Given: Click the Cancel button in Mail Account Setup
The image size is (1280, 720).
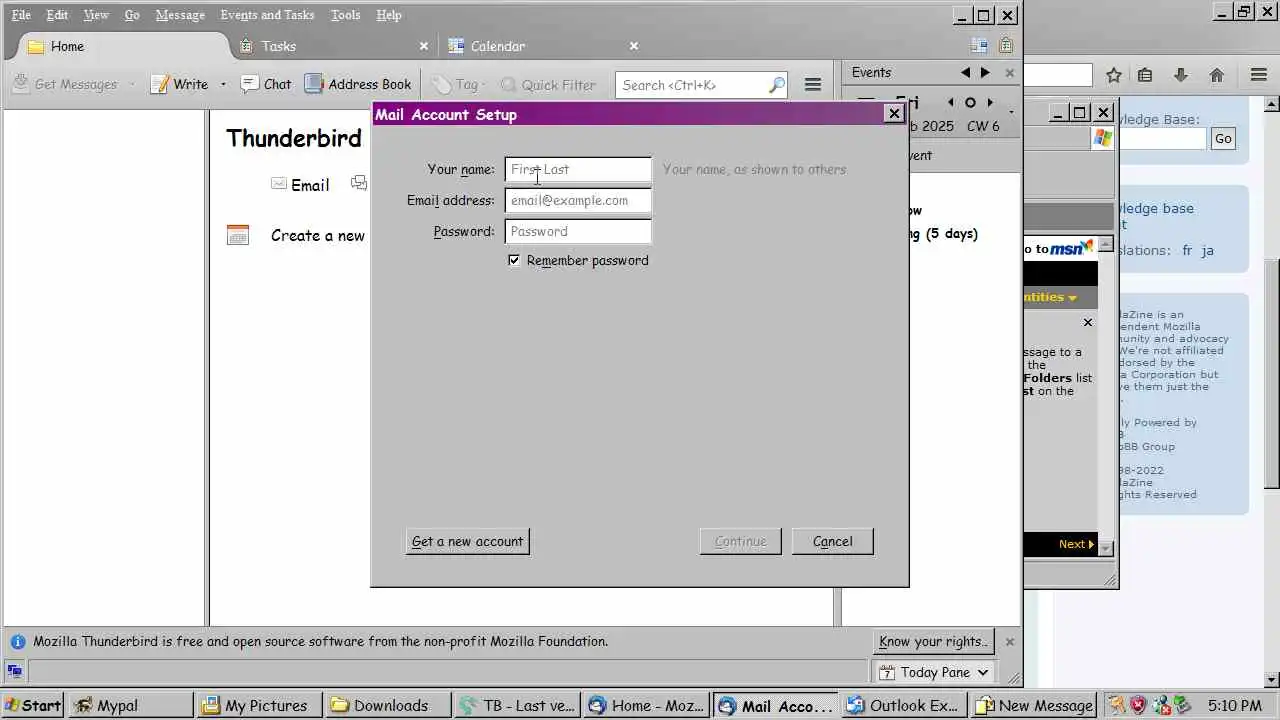Looking at the screenshot, I should tap(832, 541).
